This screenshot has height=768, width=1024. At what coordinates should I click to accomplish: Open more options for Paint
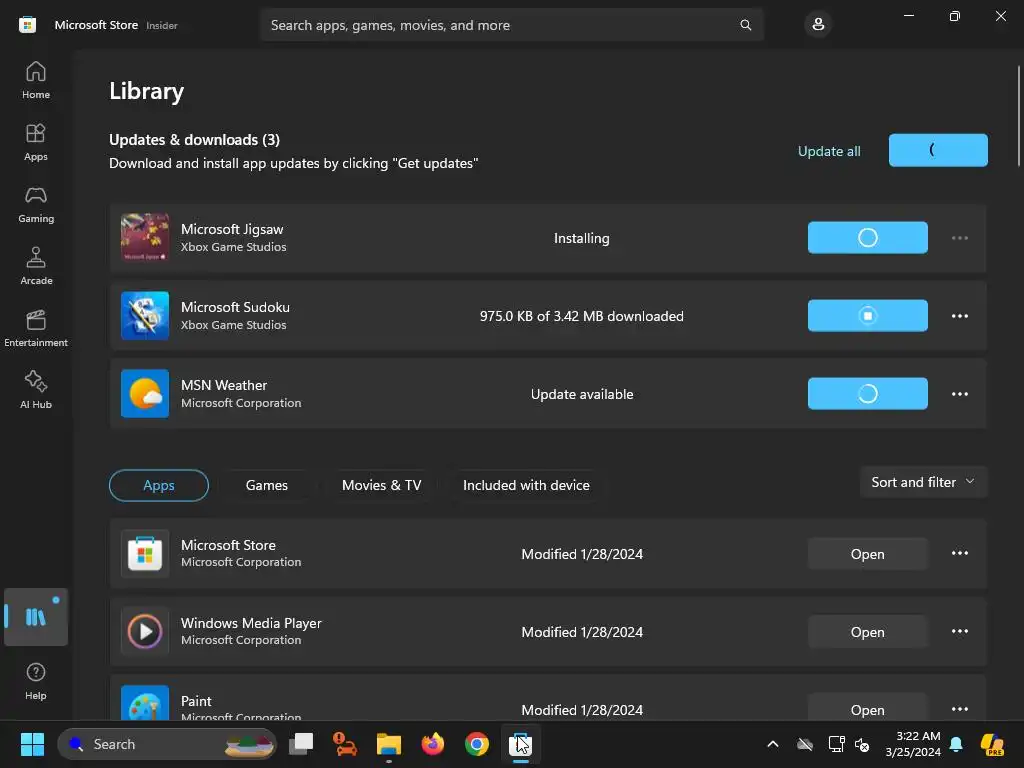click(959, 709)
